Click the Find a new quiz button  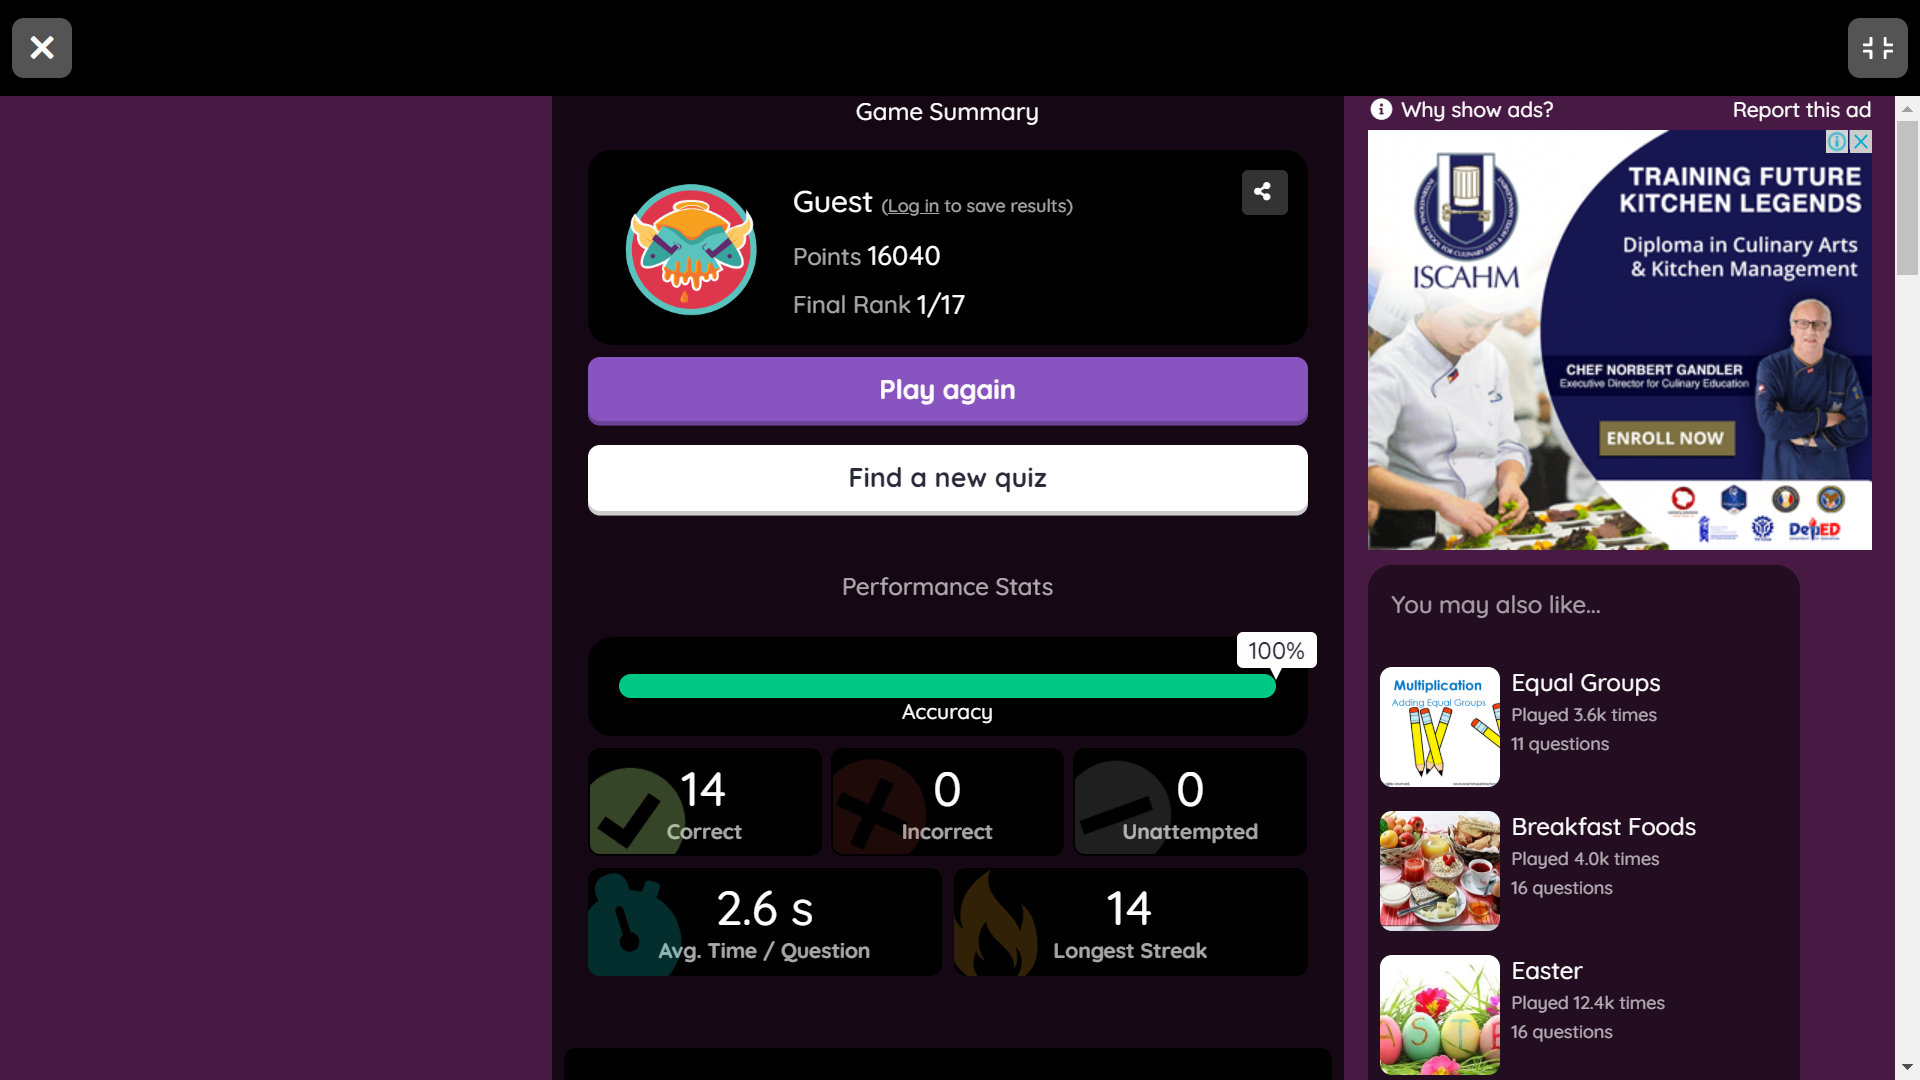click(x=947, y=477)
